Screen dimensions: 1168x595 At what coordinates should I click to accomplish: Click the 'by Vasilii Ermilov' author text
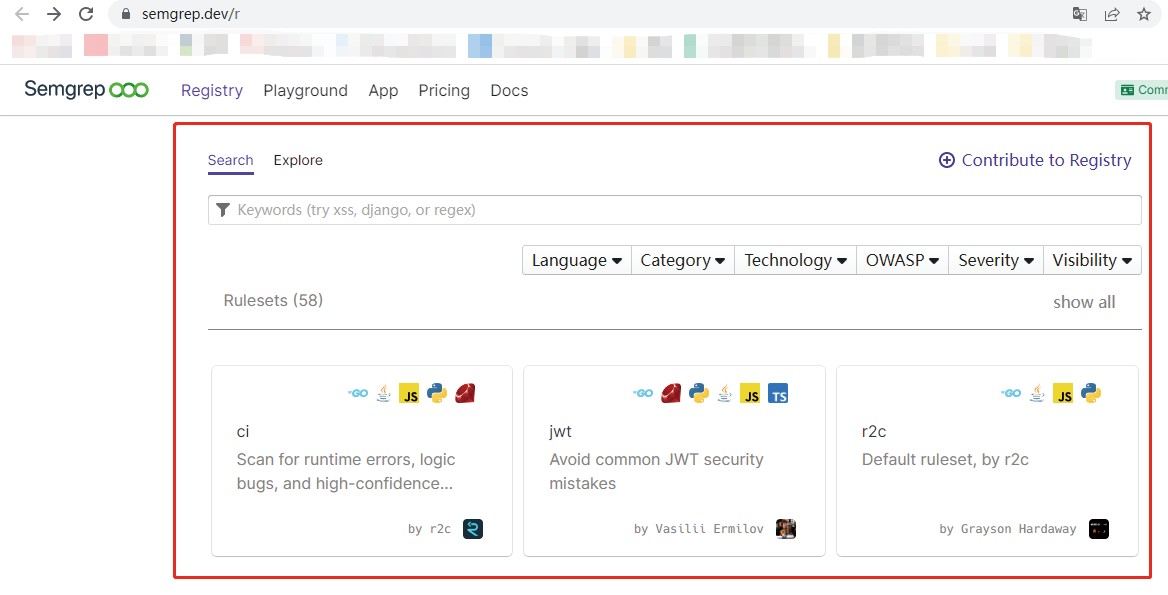(x=699, y=529)
